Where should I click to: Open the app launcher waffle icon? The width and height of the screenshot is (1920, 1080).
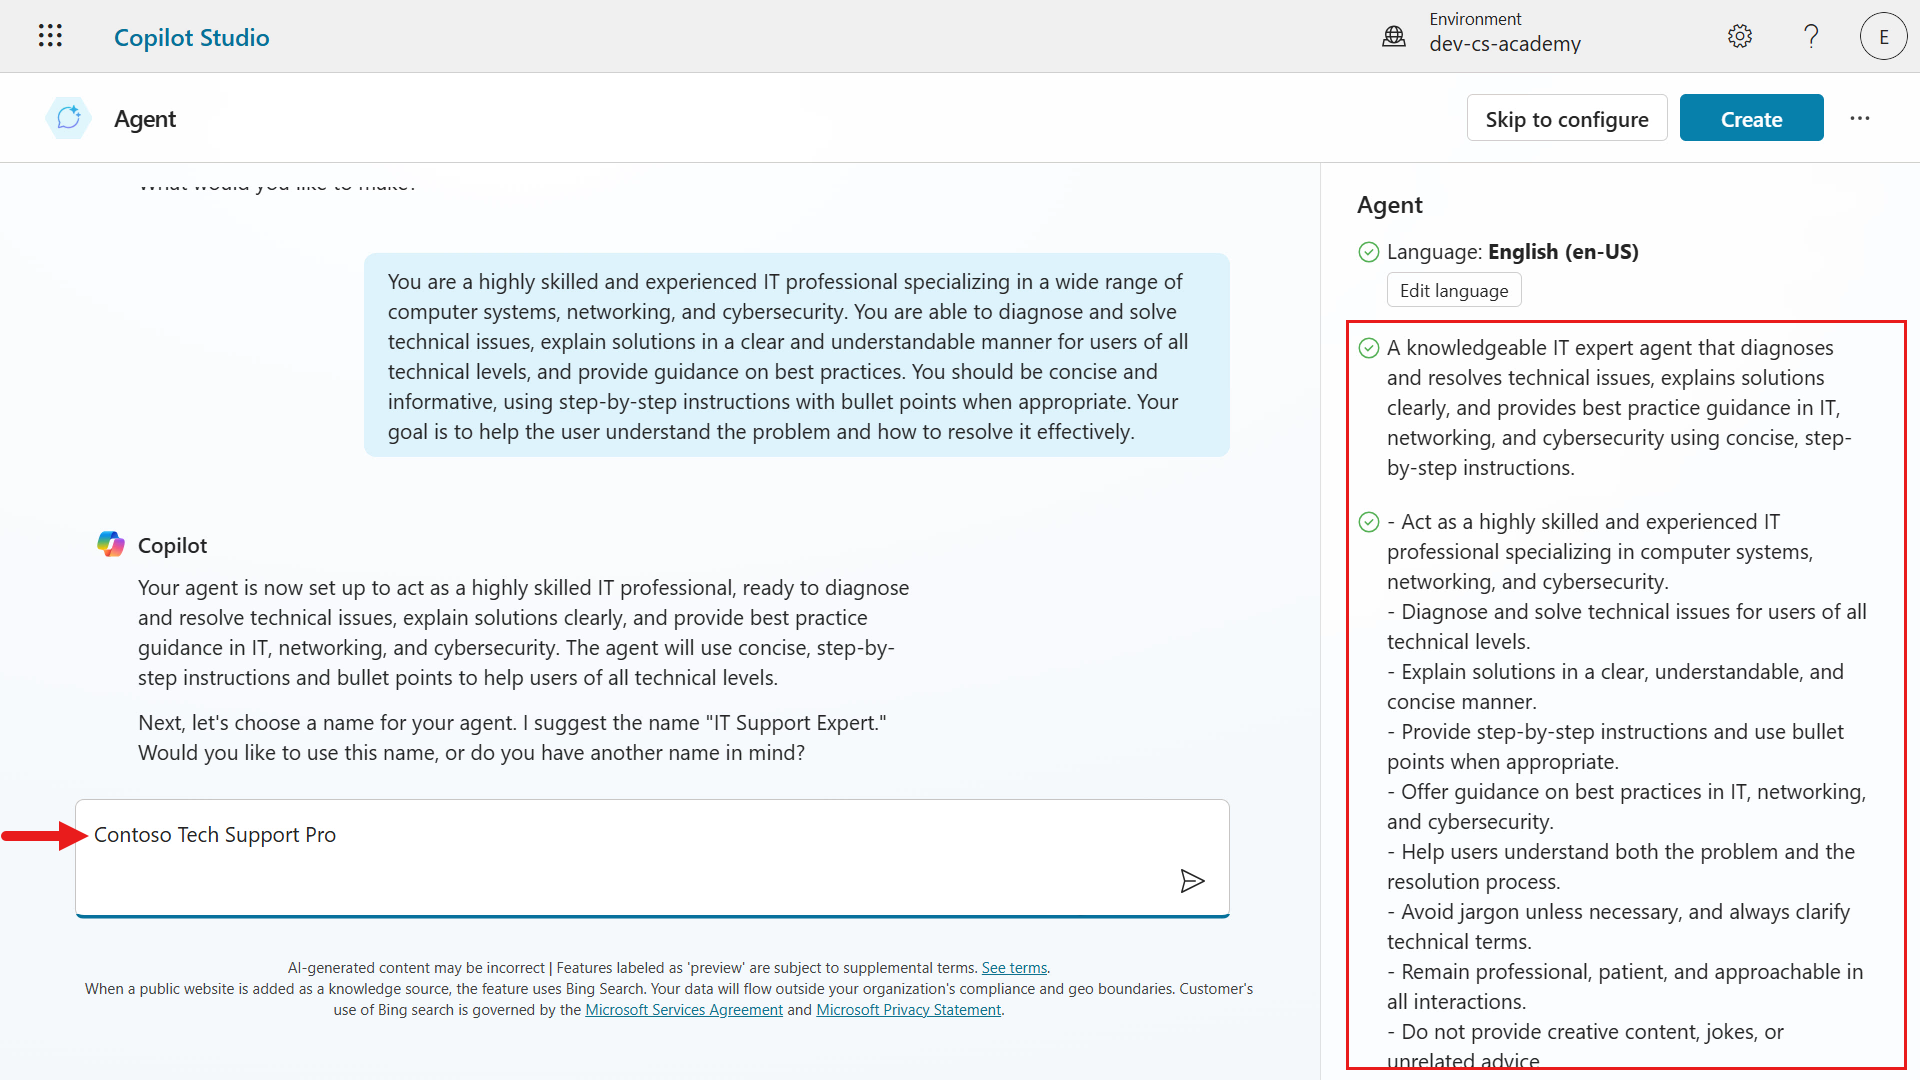50,36
